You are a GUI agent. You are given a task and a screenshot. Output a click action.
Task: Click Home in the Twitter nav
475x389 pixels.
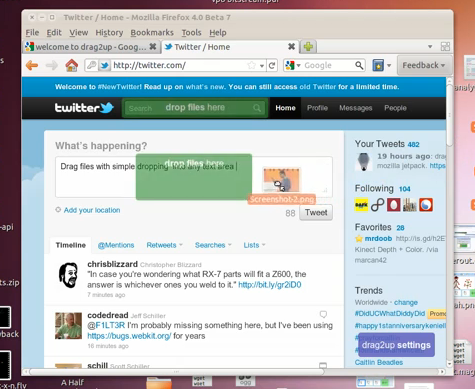pos(285,108)
